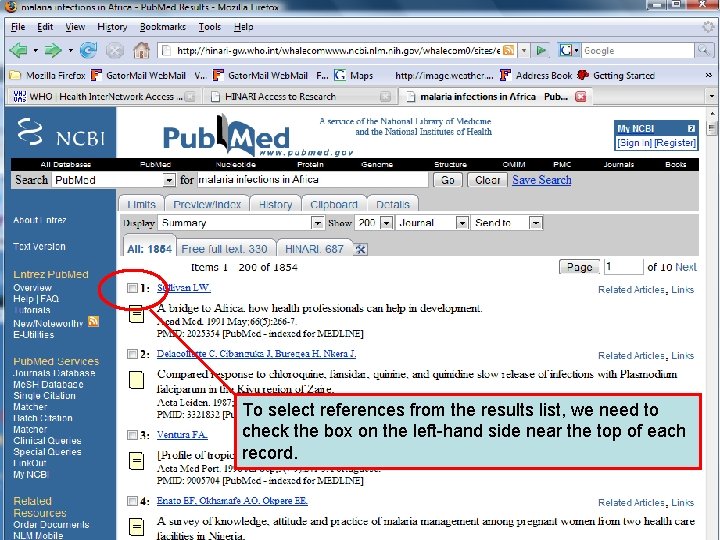
Task: Click in the PubMed search query field
Action: coord(312,180)
